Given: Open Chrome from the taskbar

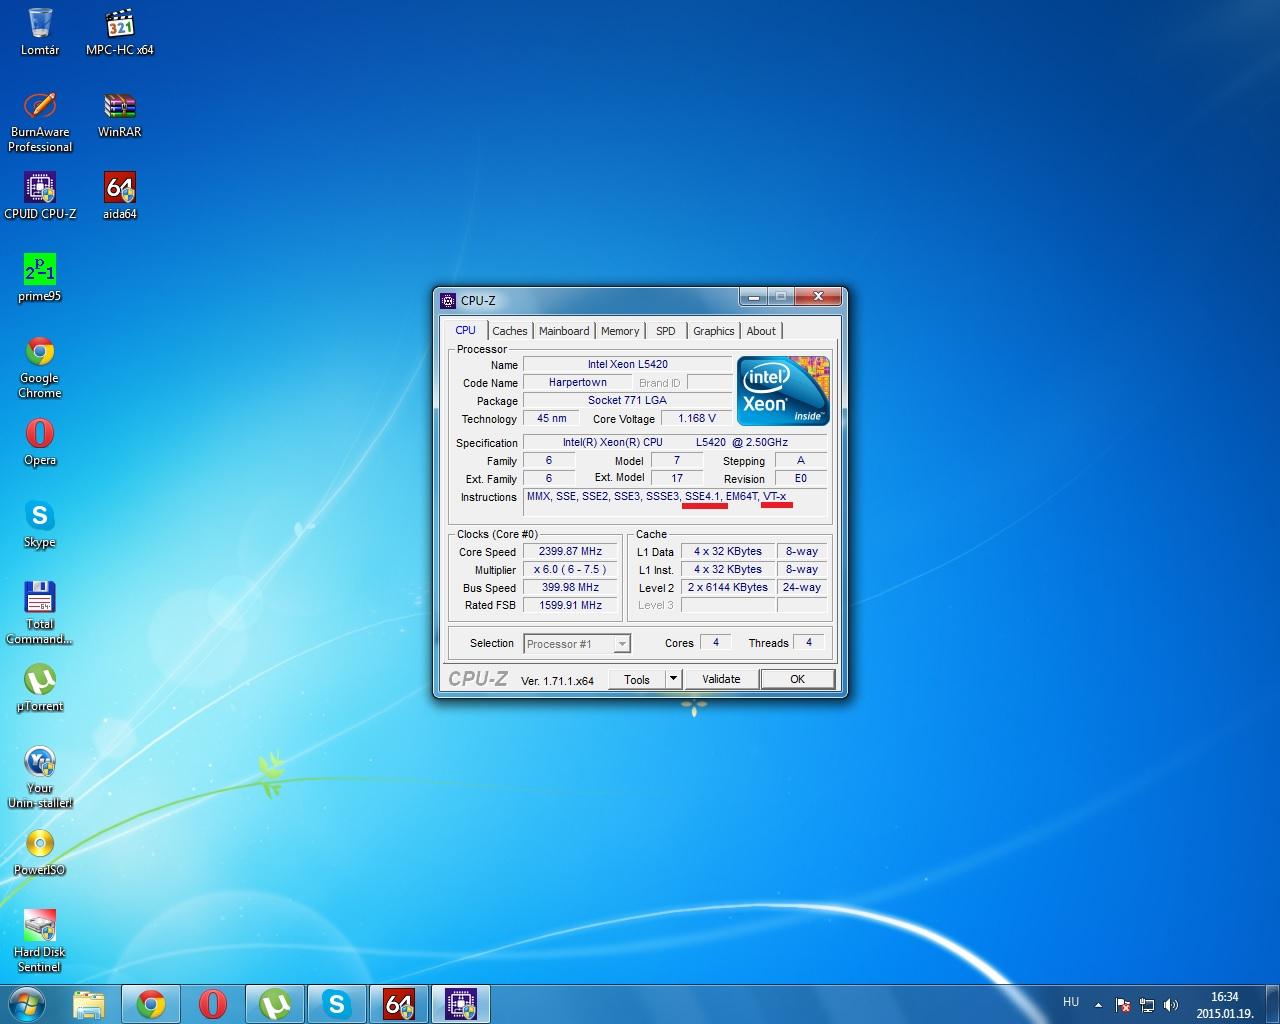Looking at the screenshot, I should tap(151, 1004).
